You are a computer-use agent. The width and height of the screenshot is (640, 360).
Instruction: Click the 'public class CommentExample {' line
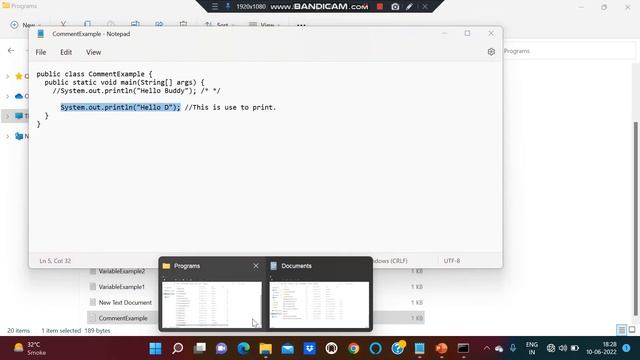point(94,74)
